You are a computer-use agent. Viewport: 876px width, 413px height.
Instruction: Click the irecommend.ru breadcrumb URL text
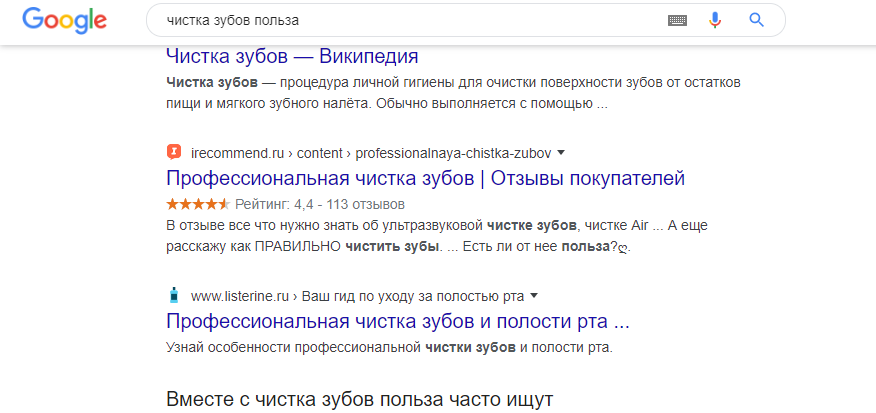point(371,153)
